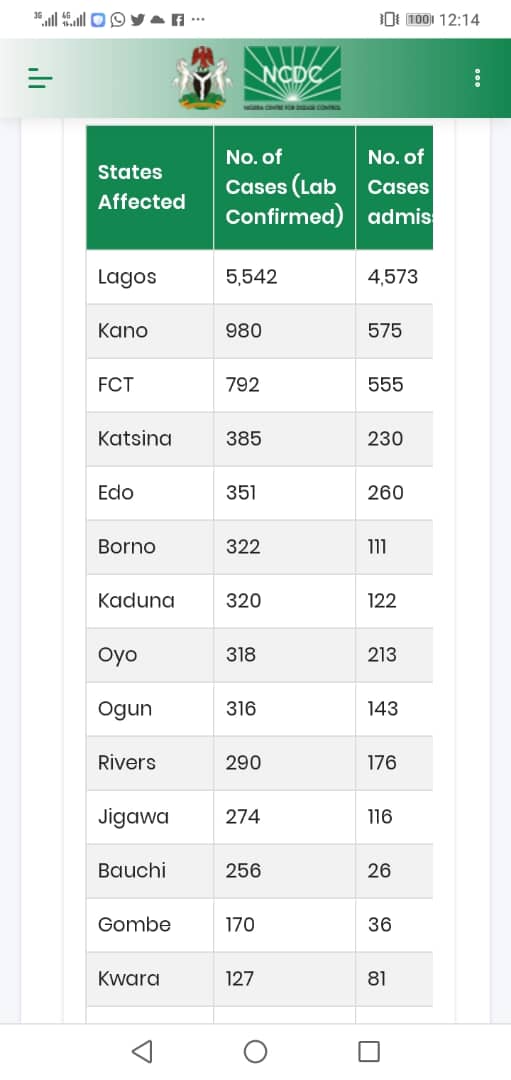Screen dimensions: 511x1080
Task: Click the Borno confirmed cases value 322
Action: coord(243,547)
